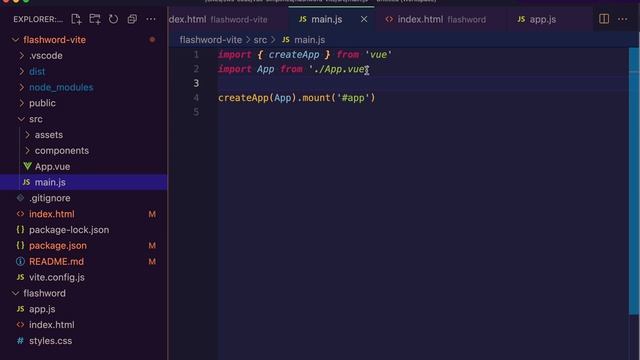The height and width of the screenshot is (360, 640).
Task: Switch to index.html flashword tab
Action: [440, 19]
